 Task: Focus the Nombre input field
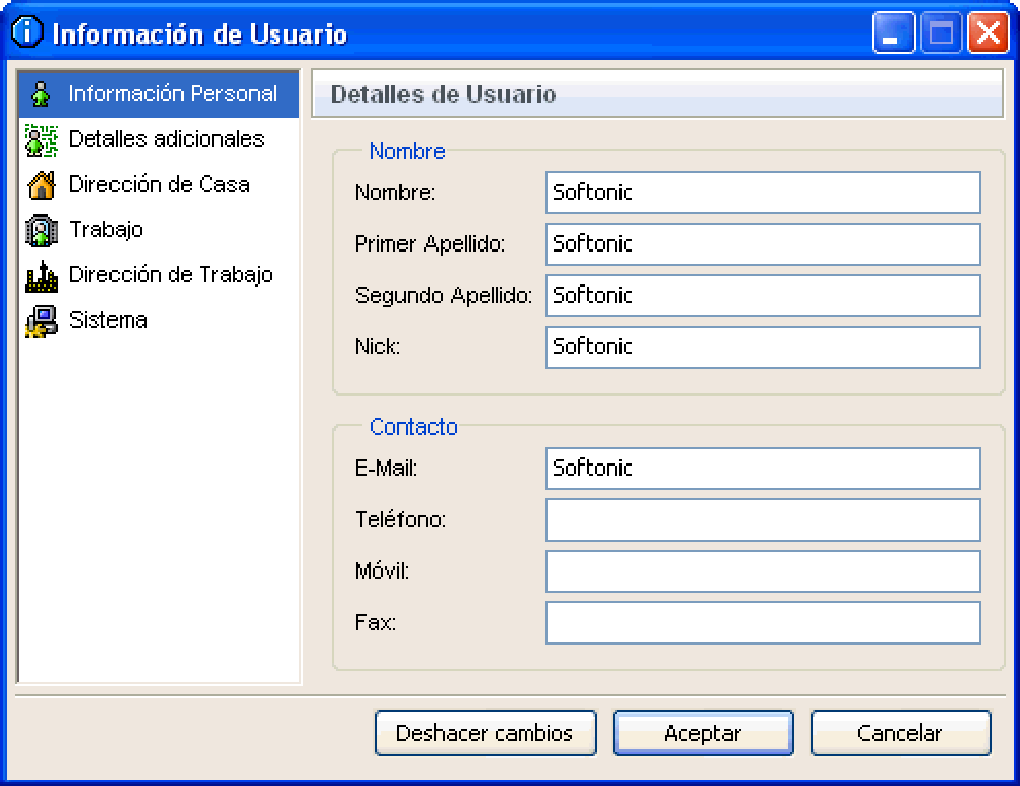click(x=762, y=193)
